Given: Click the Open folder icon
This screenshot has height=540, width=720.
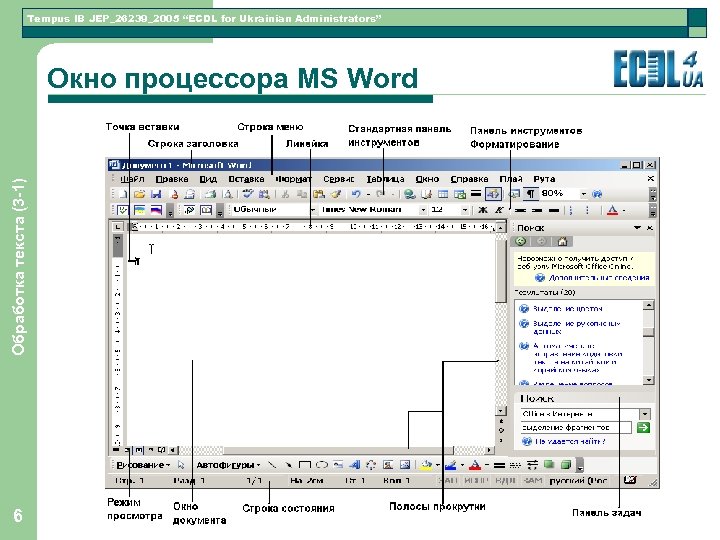Looking at the screenshot, I should click(x=139, y=194).
